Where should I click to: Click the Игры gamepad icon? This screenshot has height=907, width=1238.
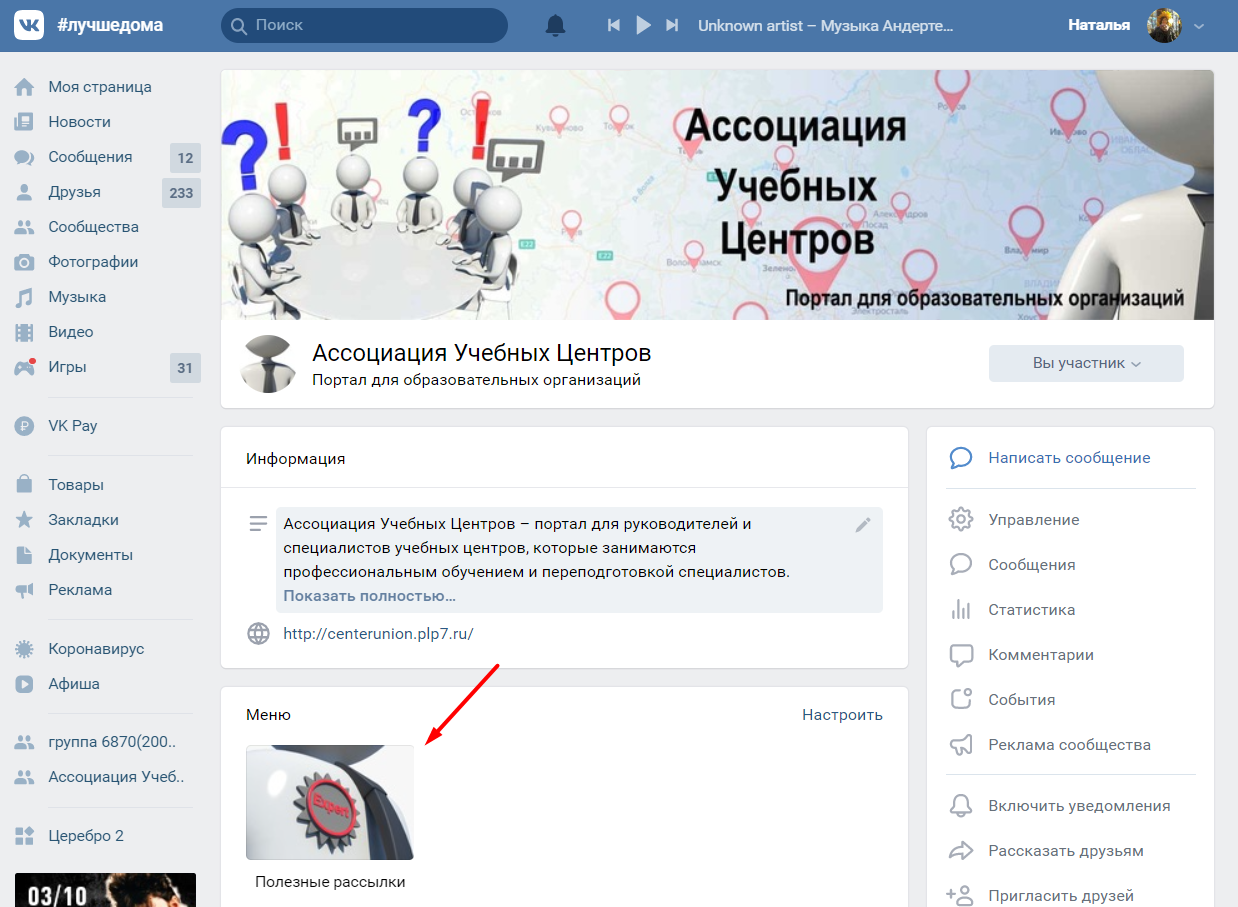[25, 367]
